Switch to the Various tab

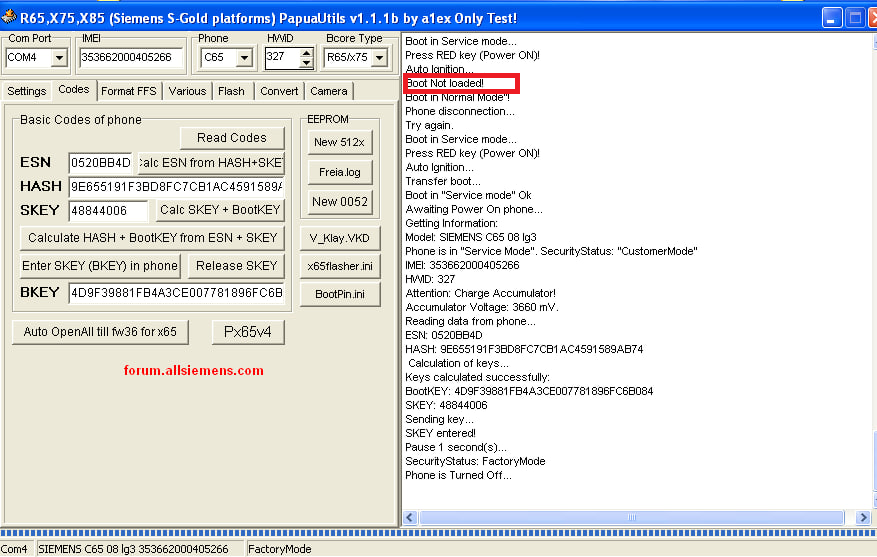[x=187, y=91]
